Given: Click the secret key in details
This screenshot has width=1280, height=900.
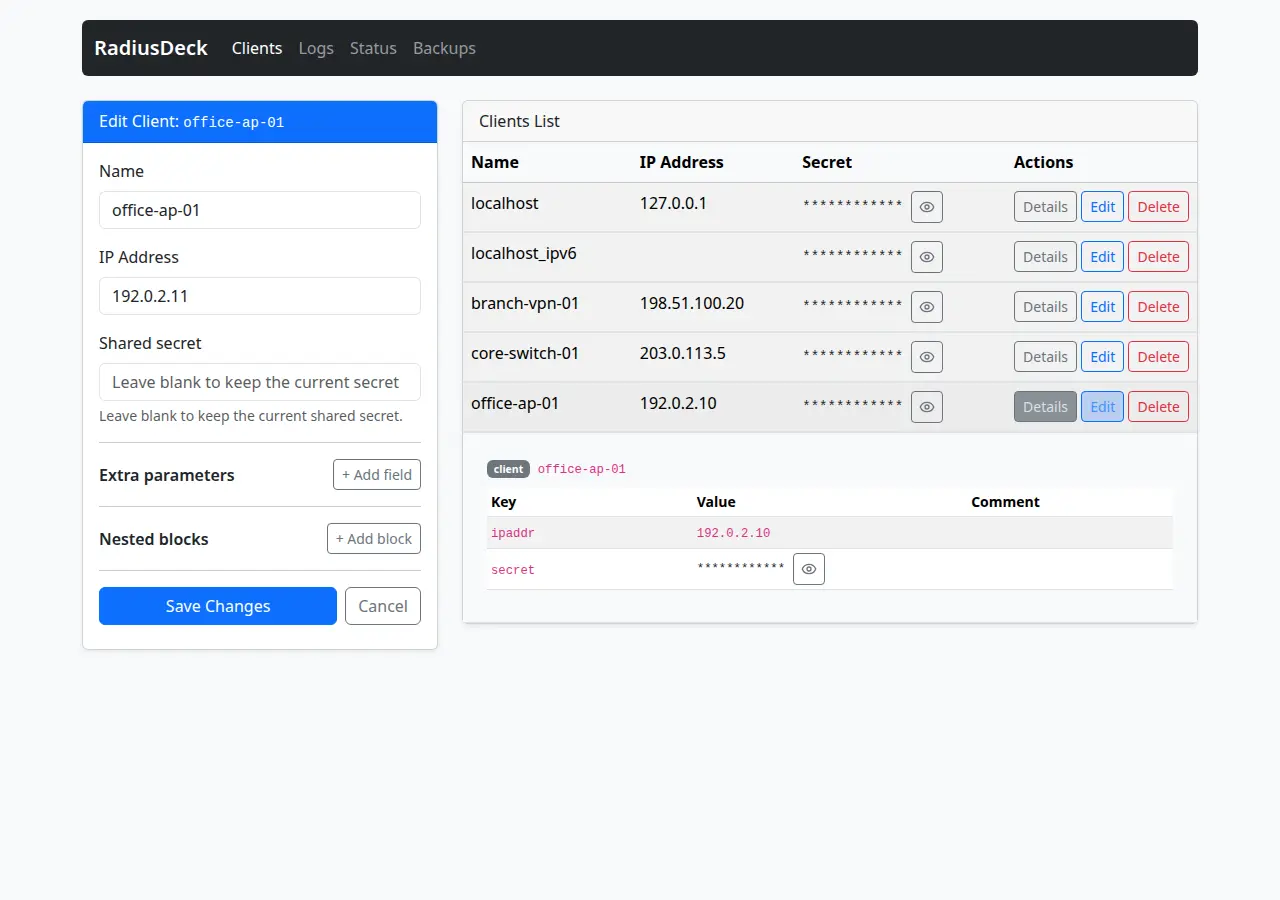Looking at the screenshot, I should click(x=513, y=570).
